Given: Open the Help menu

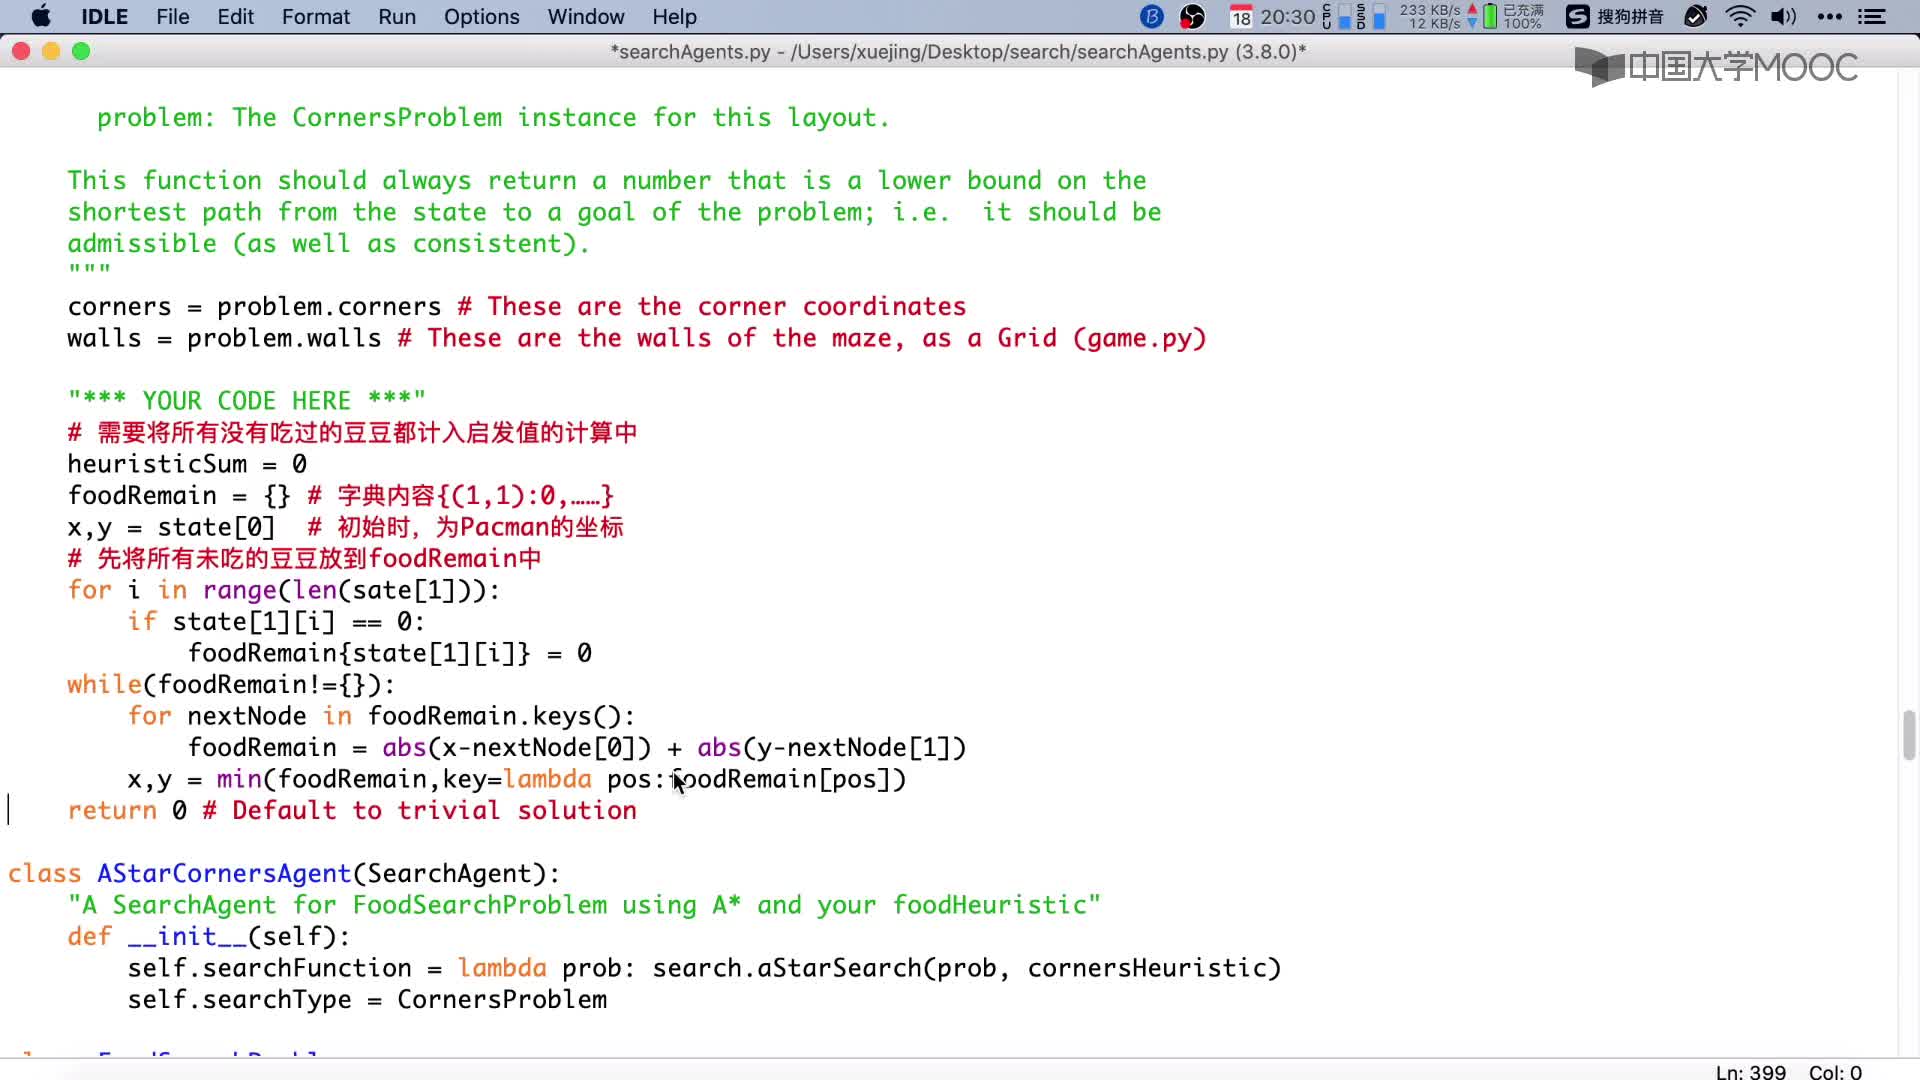Looking at the screenshot, I should [x=674, y=17].
